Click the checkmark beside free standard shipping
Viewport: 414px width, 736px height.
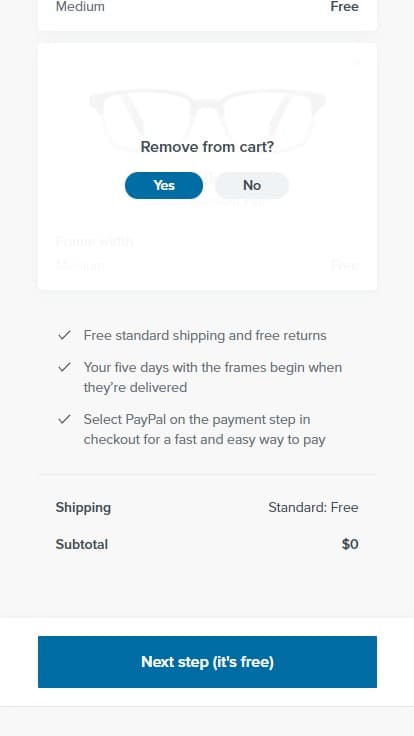pos(64,335)
